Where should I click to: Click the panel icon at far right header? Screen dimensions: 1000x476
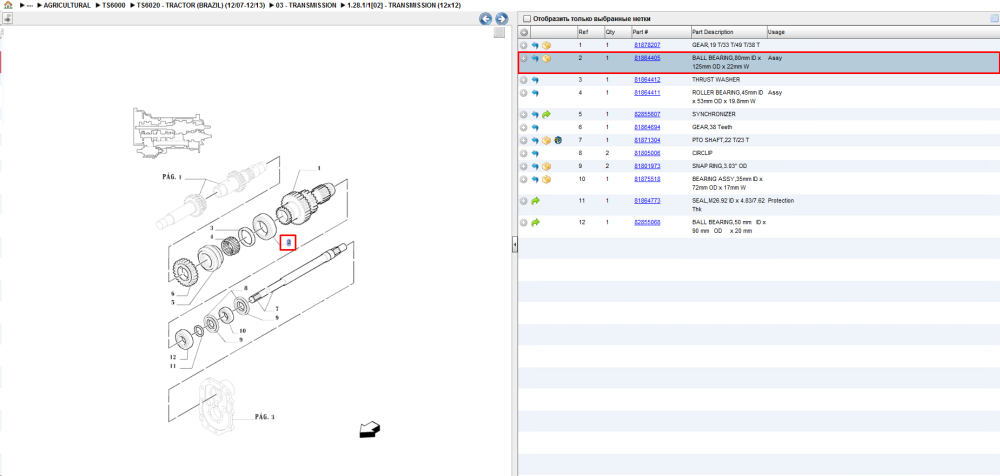coord(994,19)
